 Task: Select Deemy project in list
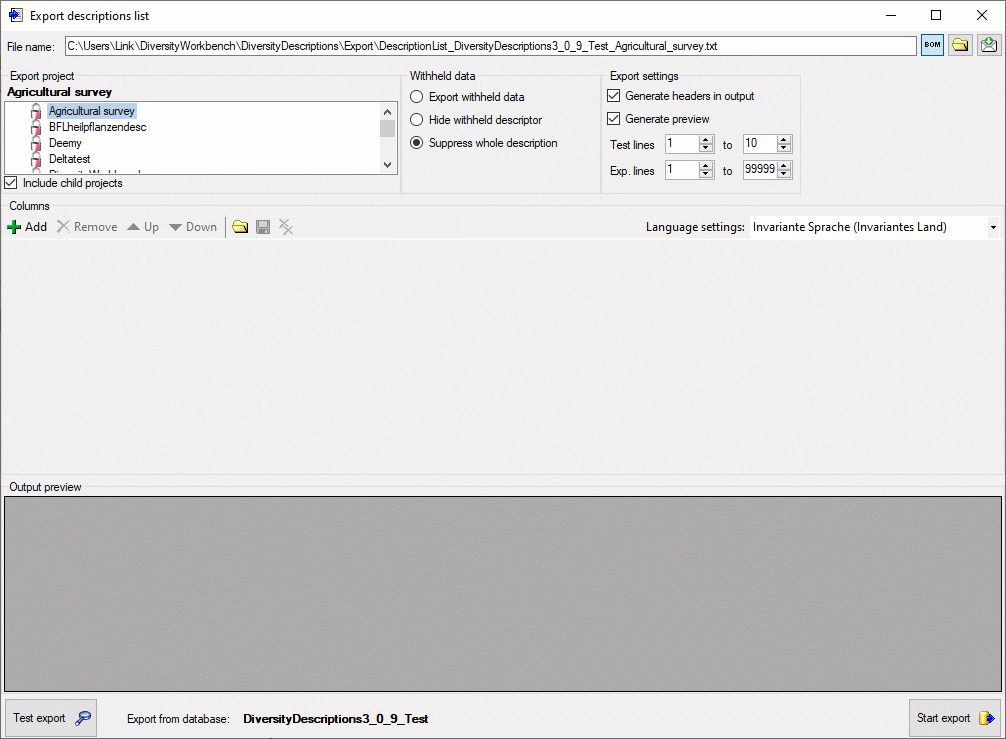[65, 143]
